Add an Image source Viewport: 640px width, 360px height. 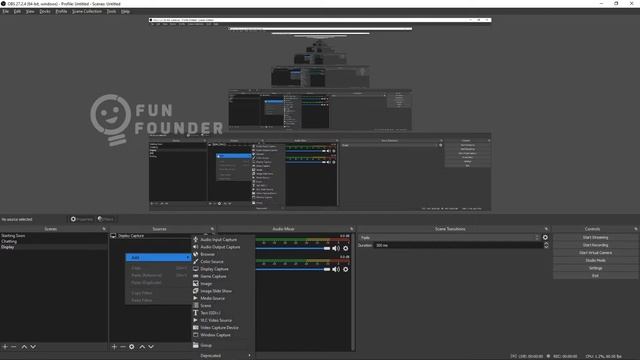[x=206, y=284]
